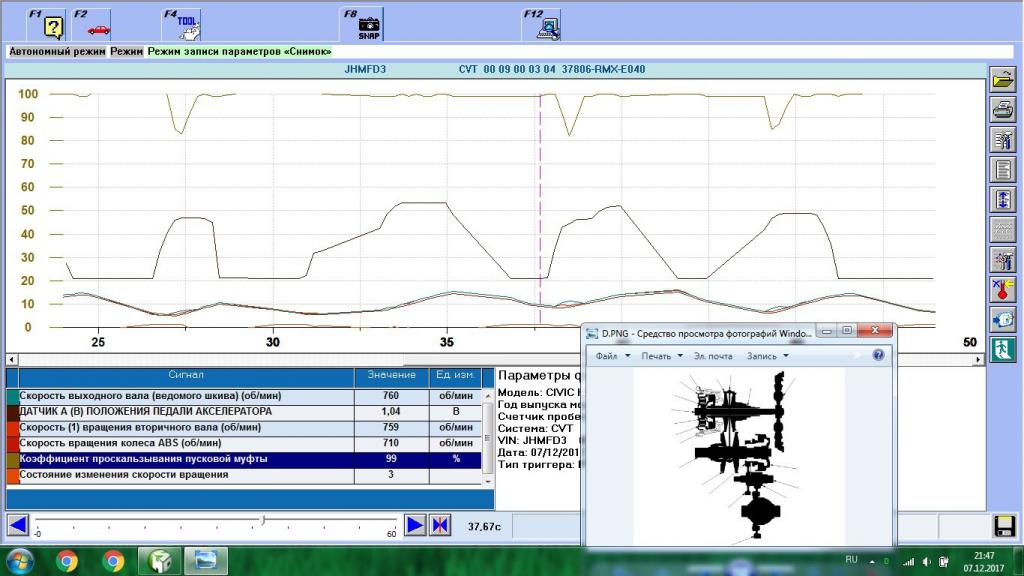Click the printer icon in right sidebar

coord(1002,111)
